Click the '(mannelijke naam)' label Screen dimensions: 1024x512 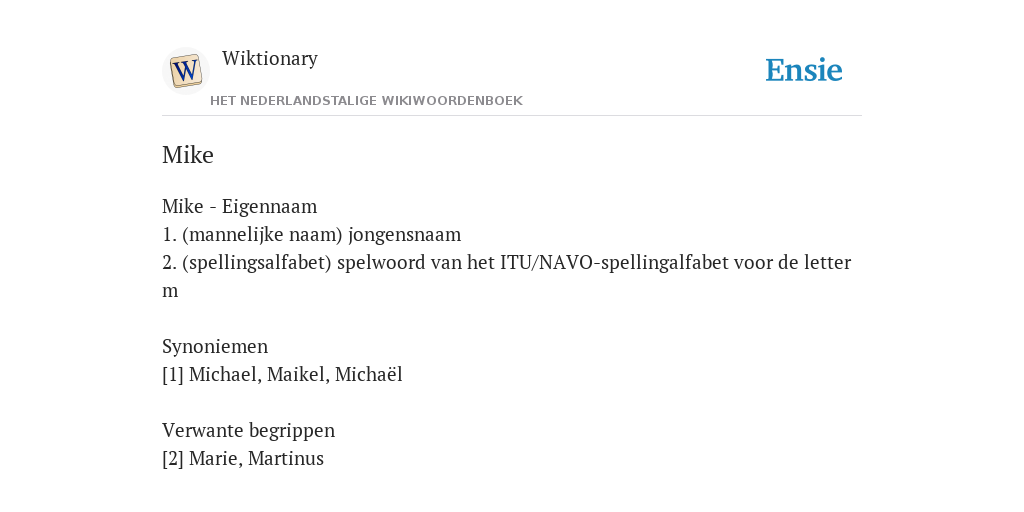coord(263,234)
